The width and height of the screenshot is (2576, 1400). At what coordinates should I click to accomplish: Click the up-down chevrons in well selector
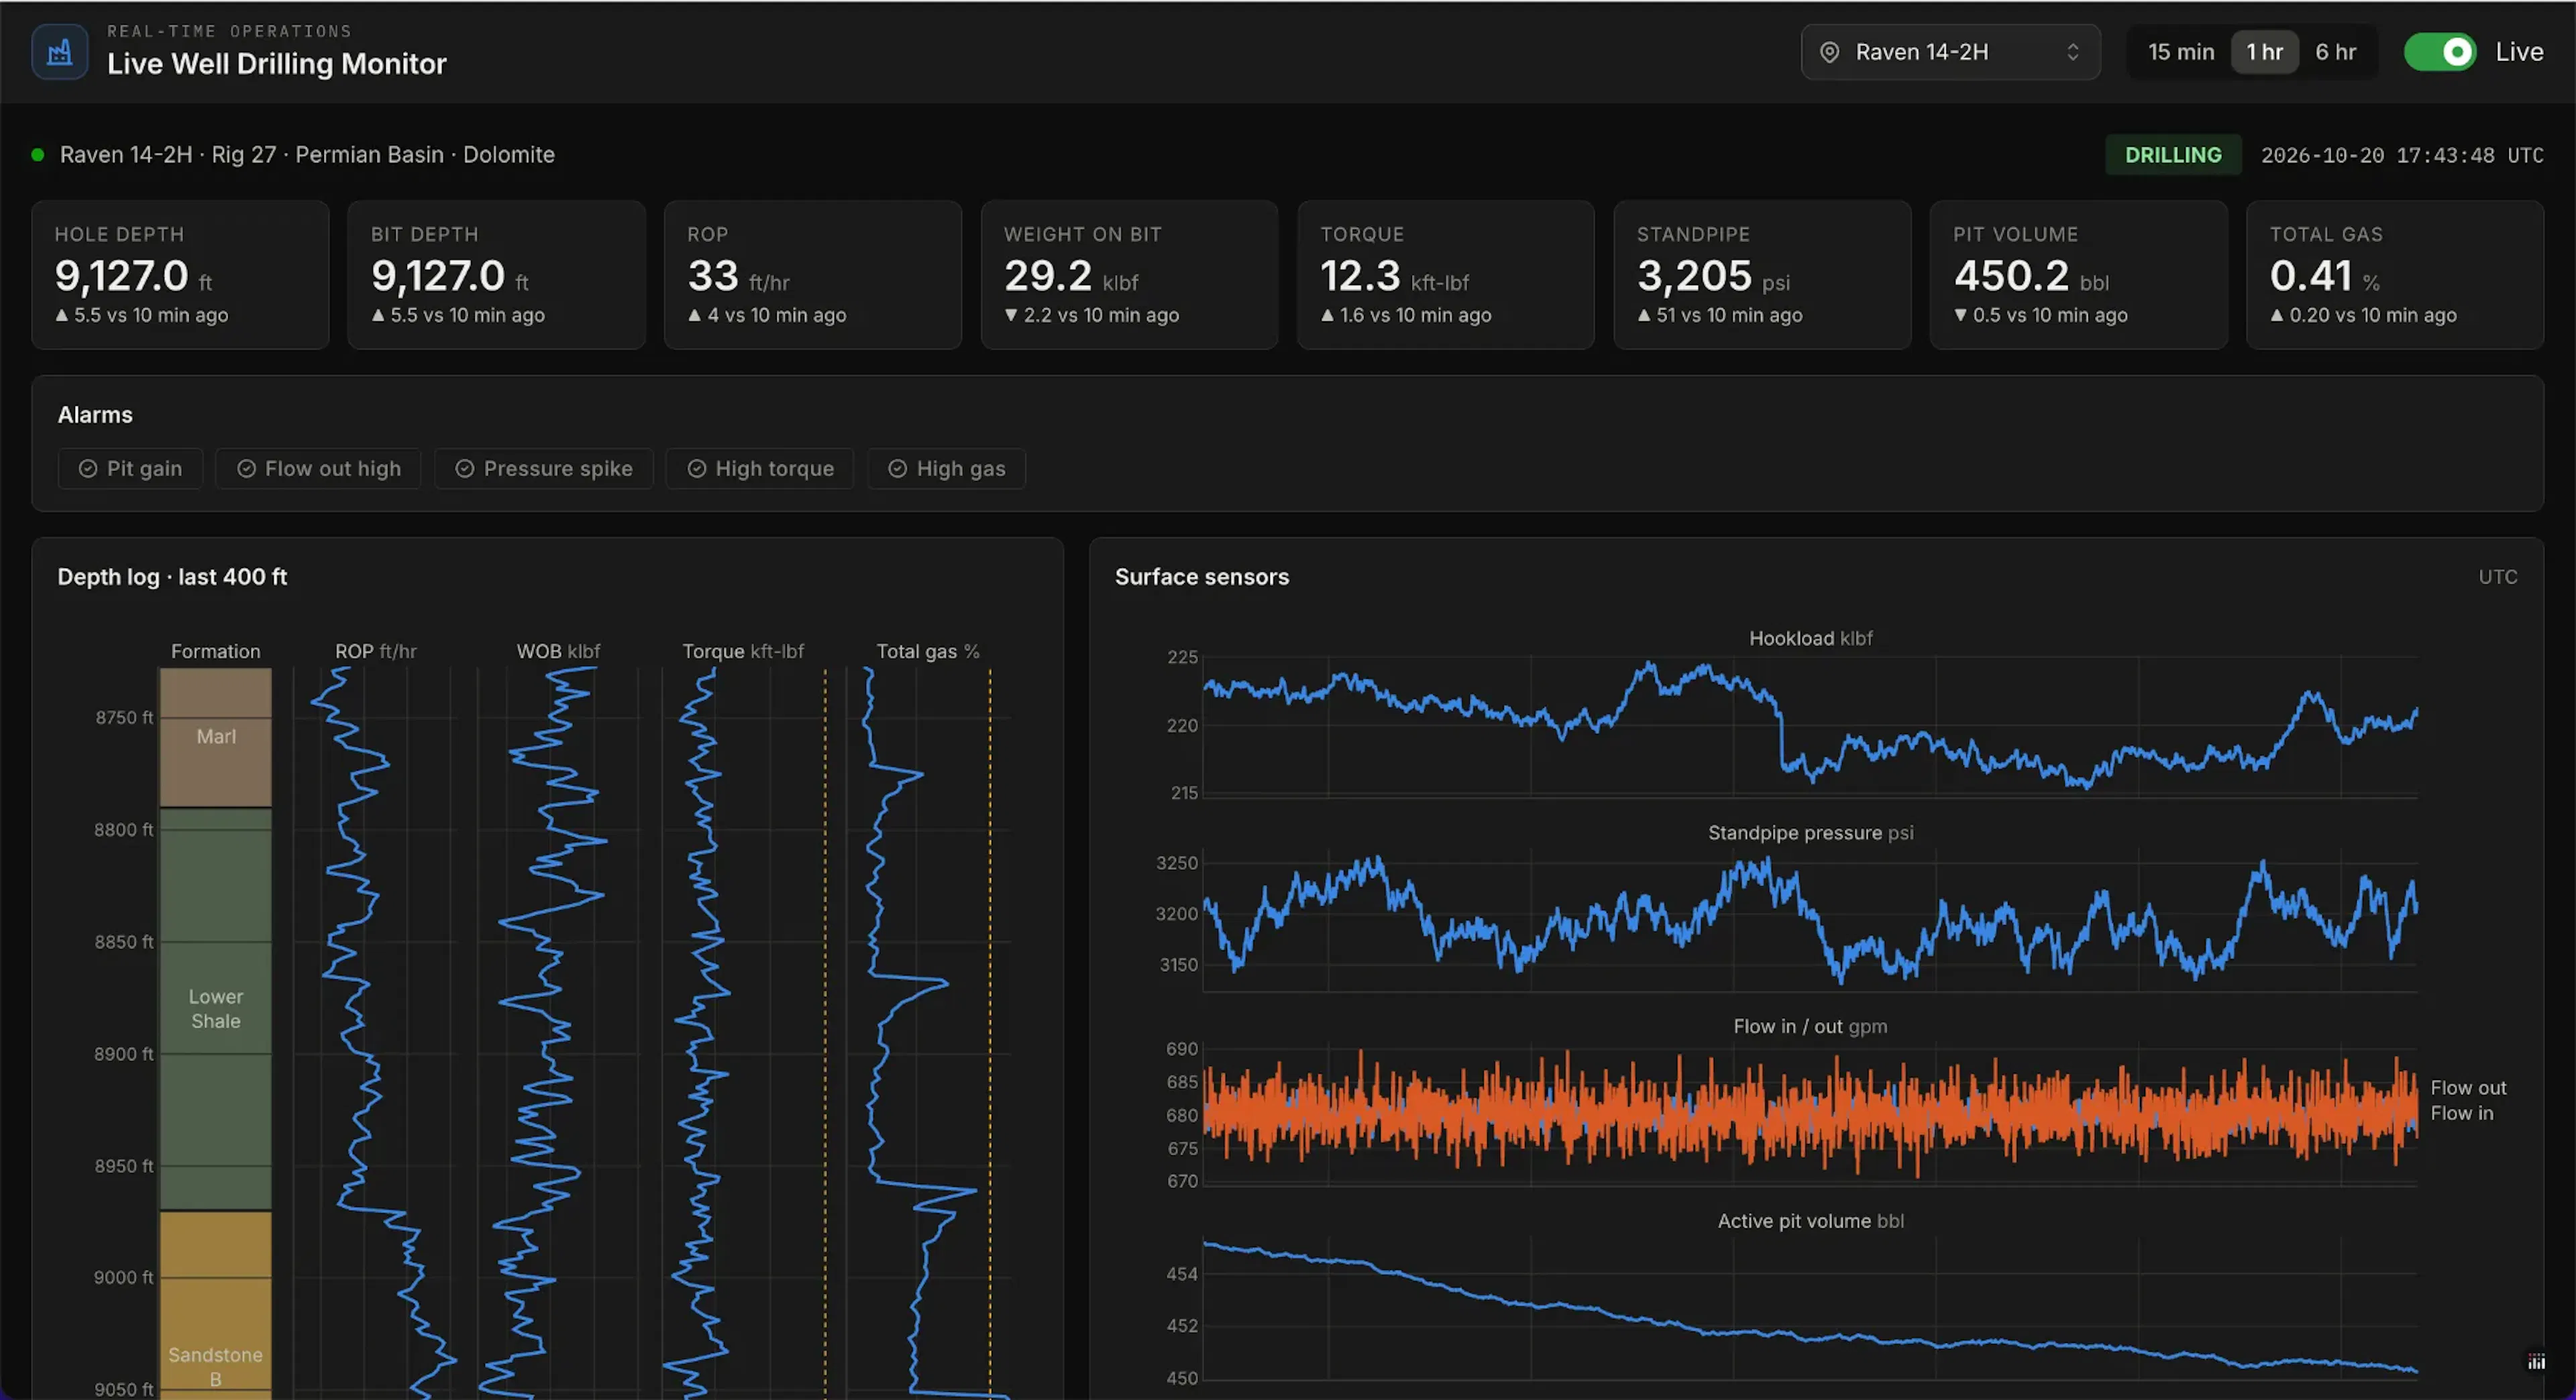(x=2073, y=52)
